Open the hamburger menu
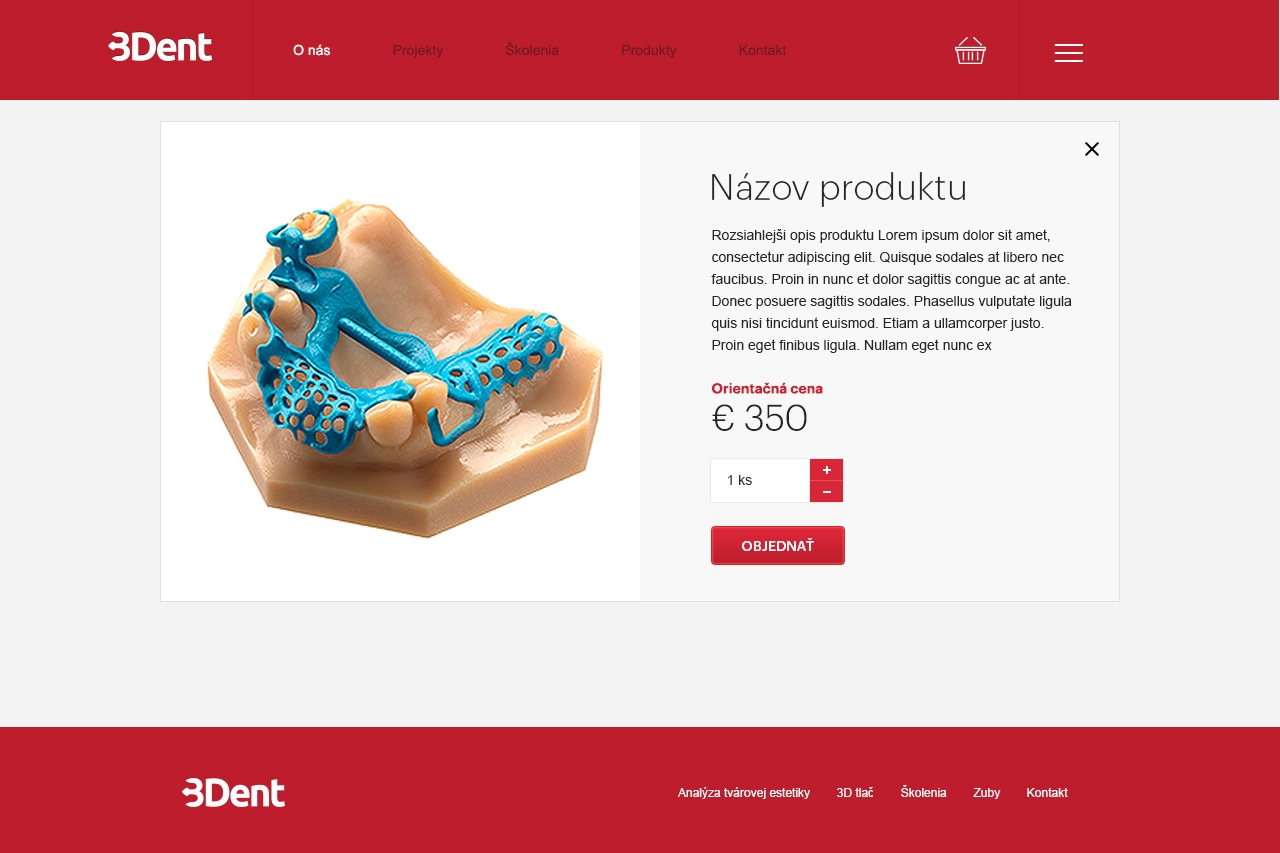The width and height of the screenshot is (1280, 853). tap(1069, 53)
